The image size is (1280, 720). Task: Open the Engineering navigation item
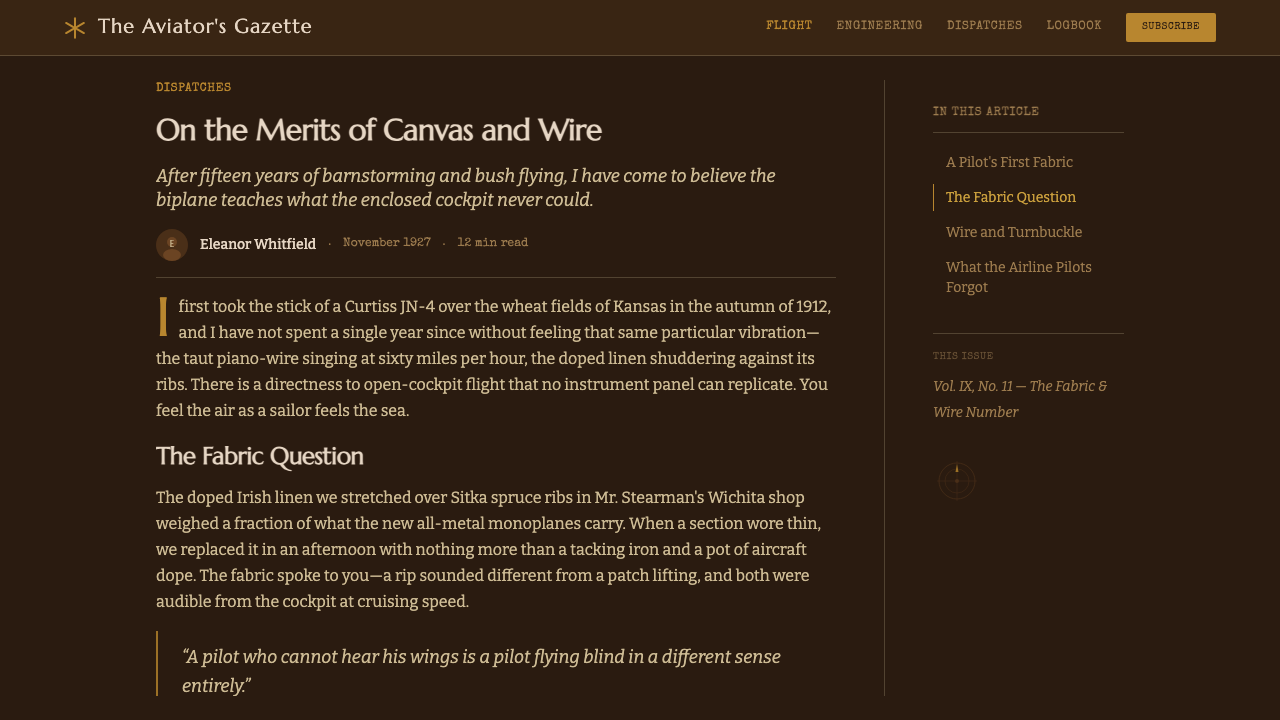pos(880,26)
